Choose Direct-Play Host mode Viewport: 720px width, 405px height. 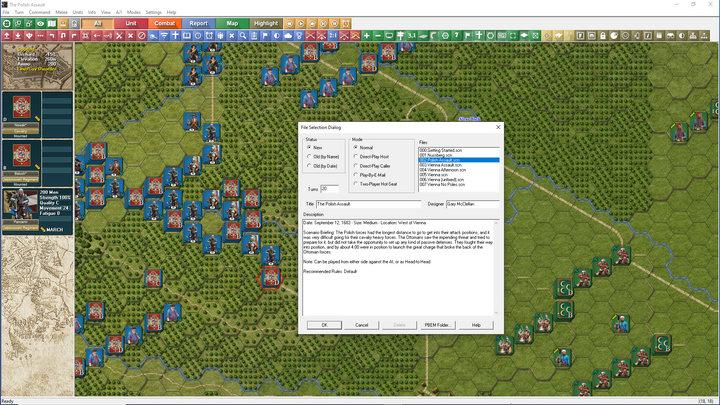pyautogui.click(x=355, y=157)
